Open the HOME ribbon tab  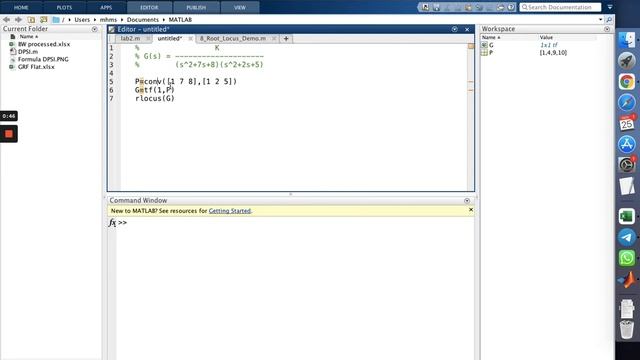(21, 7)
